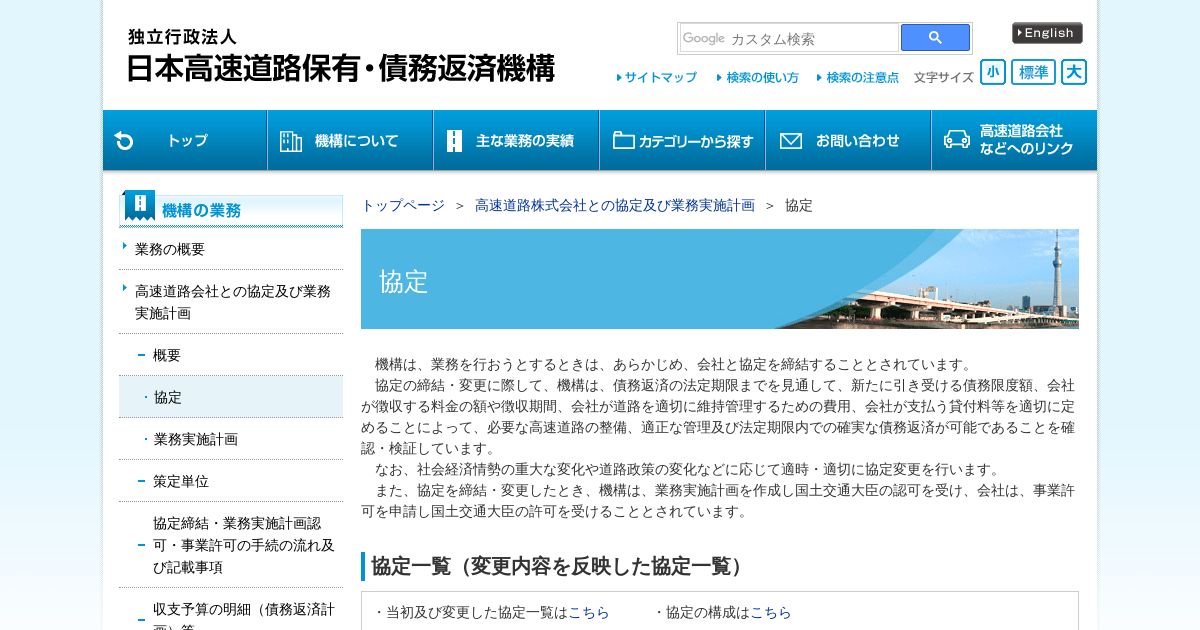
Task: Set text size to 大
Action: [x=1074, y=72]
